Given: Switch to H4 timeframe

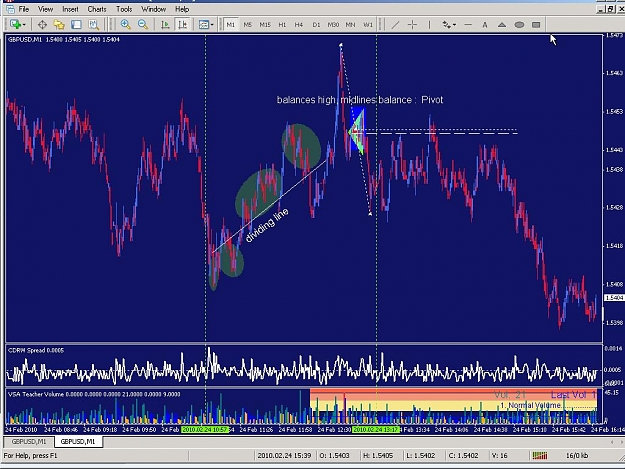Looking at the screenshot, I should [299, 25].
